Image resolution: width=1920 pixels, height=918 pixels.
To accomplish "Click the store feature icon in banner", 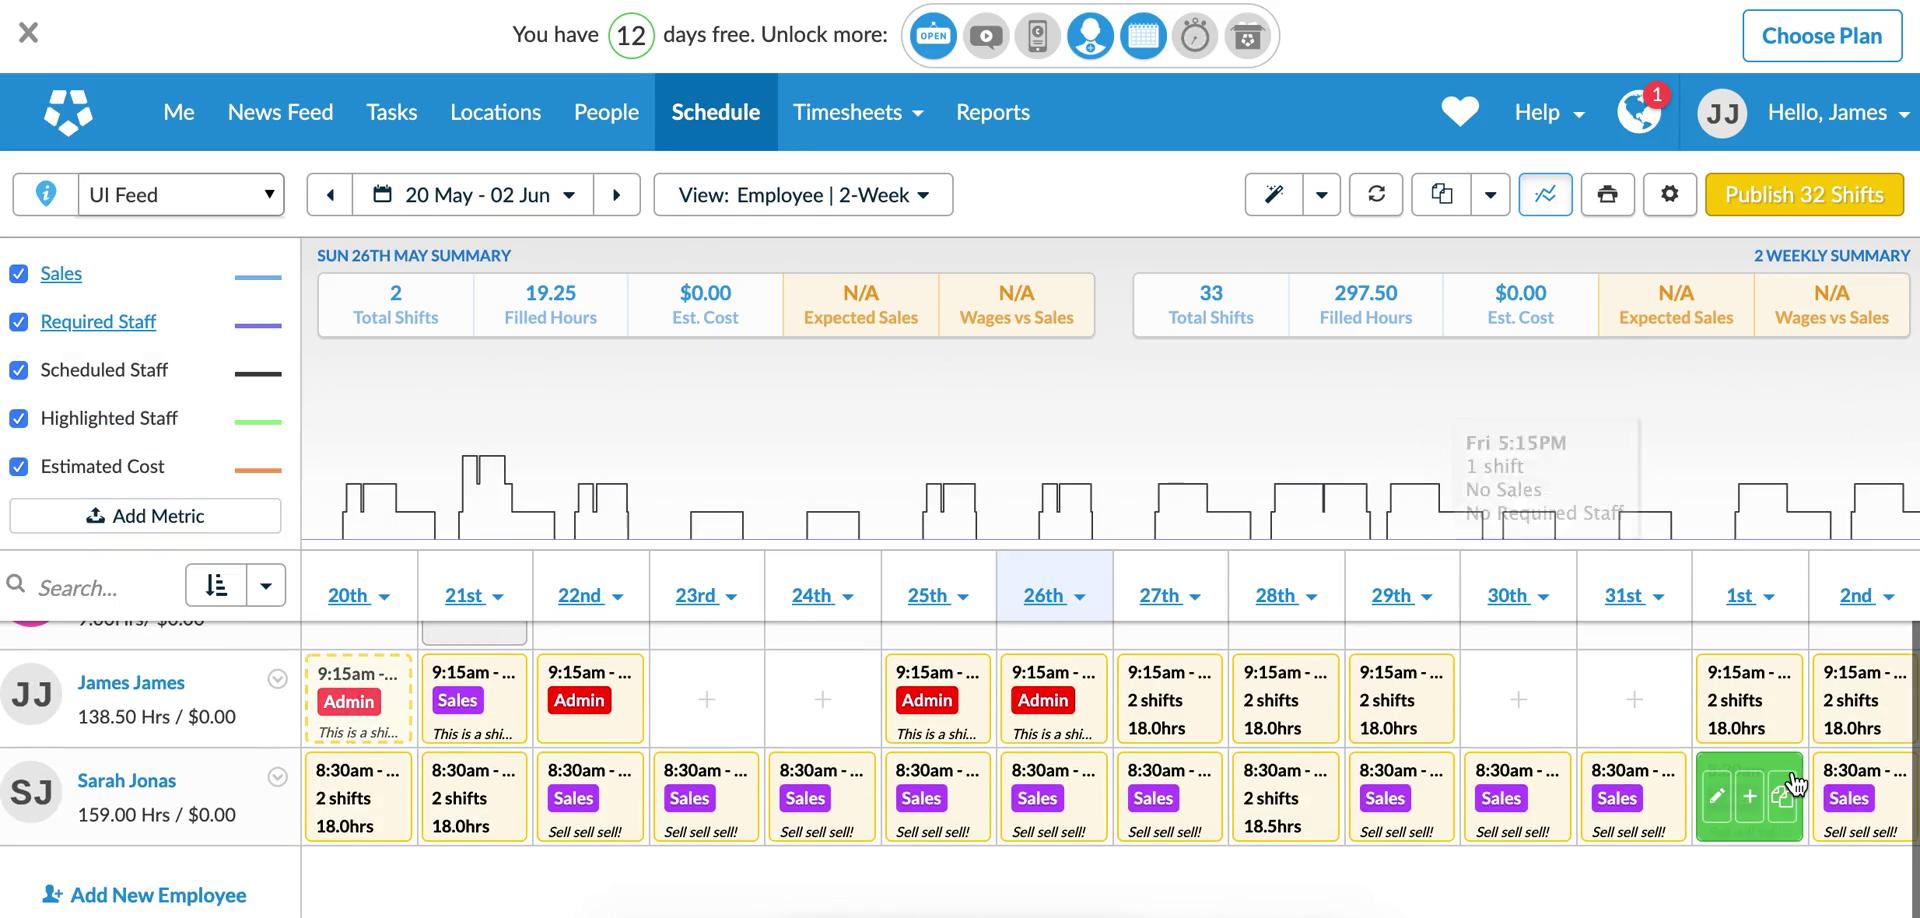I will tap(1247, 36).
